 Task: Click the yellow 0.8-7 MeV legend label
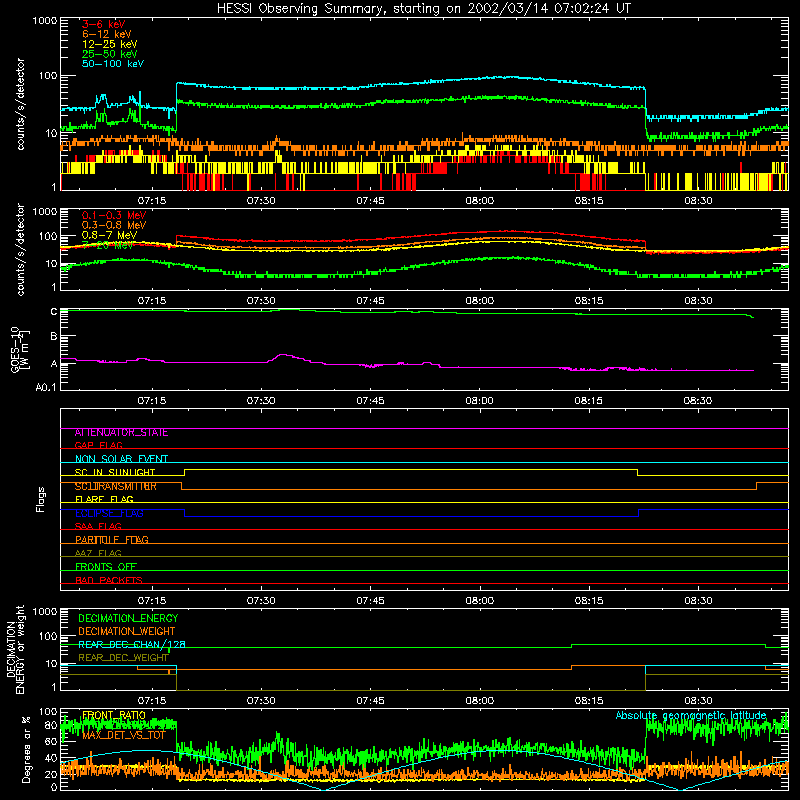[x=110, y=235]
